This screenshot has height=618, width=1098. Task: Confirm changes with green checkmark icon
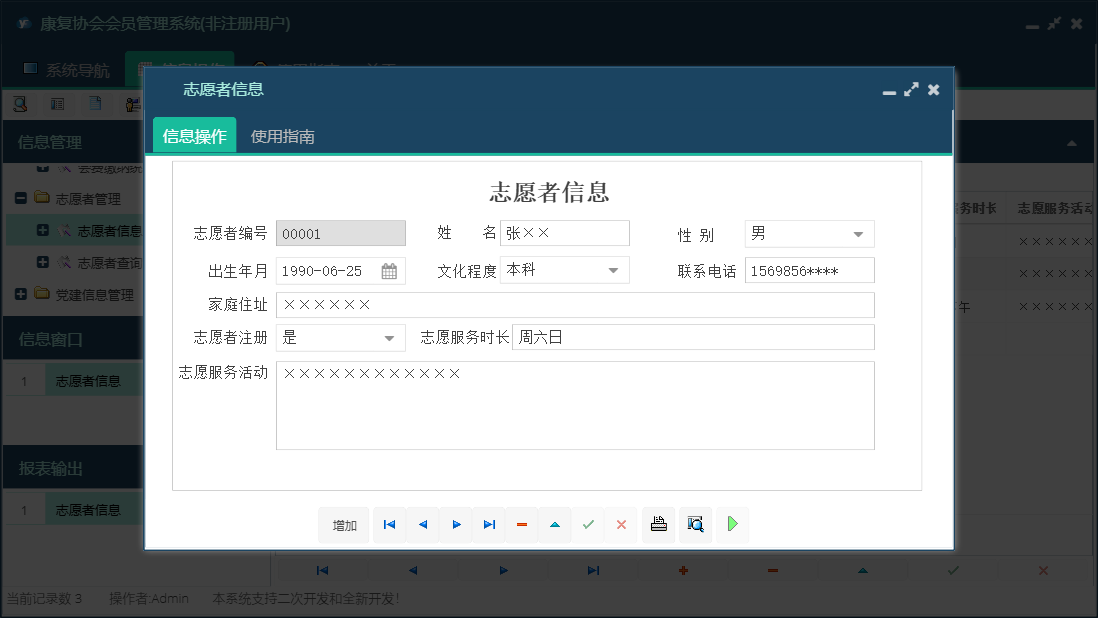click(588, 524)
